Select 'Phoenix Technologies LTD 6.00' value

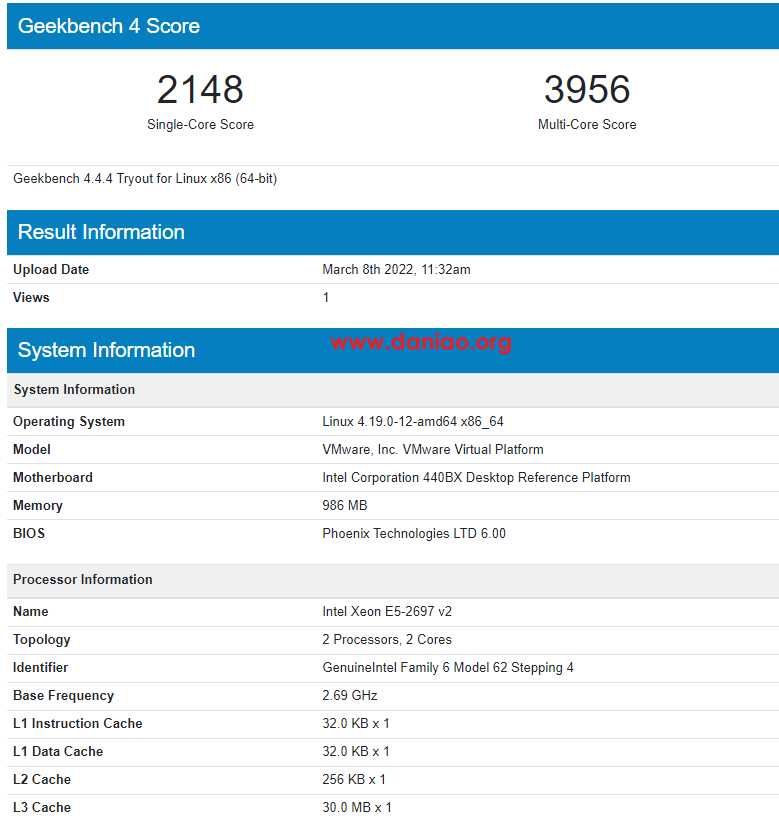click(x=413, y=533)
